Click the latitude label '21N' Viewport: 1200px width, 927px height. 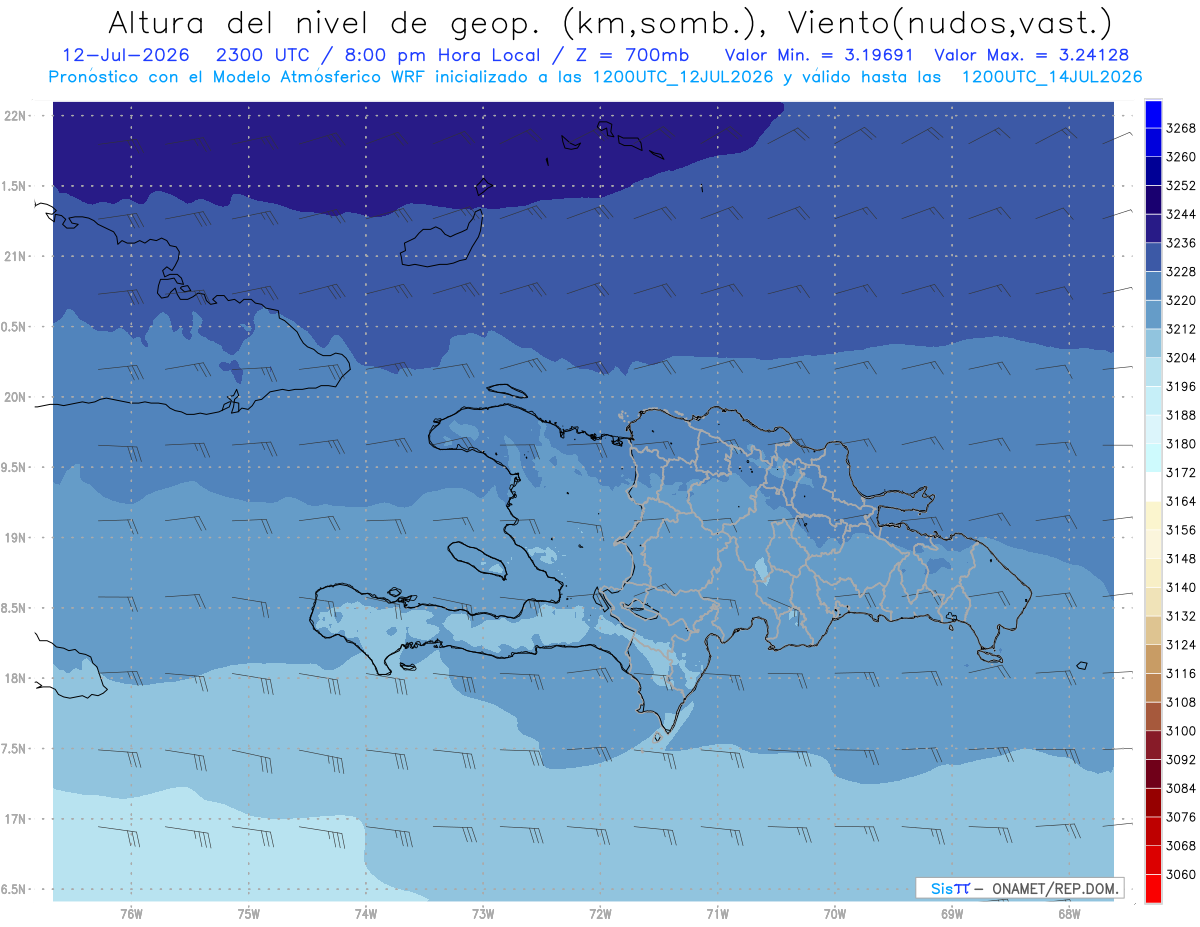(x=15, y=256)
